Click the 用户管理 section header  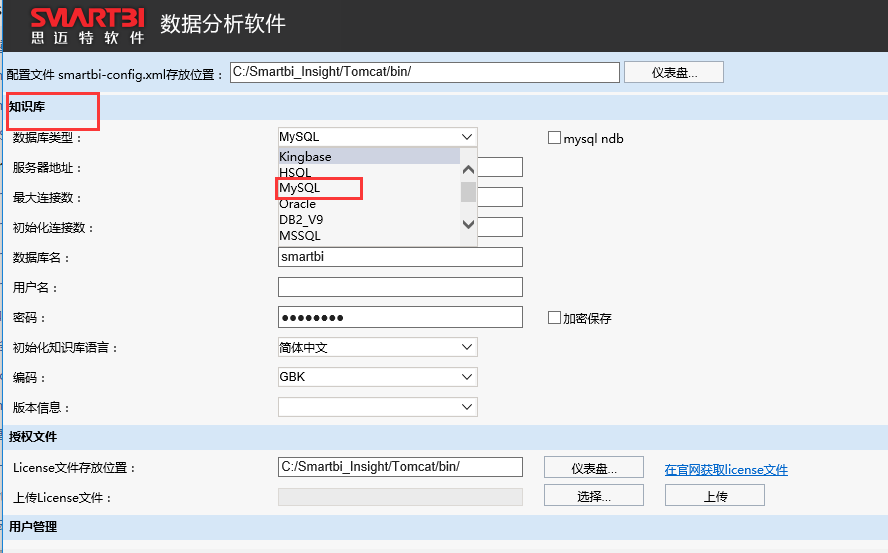pyautogui.click(x=33, y=527)
